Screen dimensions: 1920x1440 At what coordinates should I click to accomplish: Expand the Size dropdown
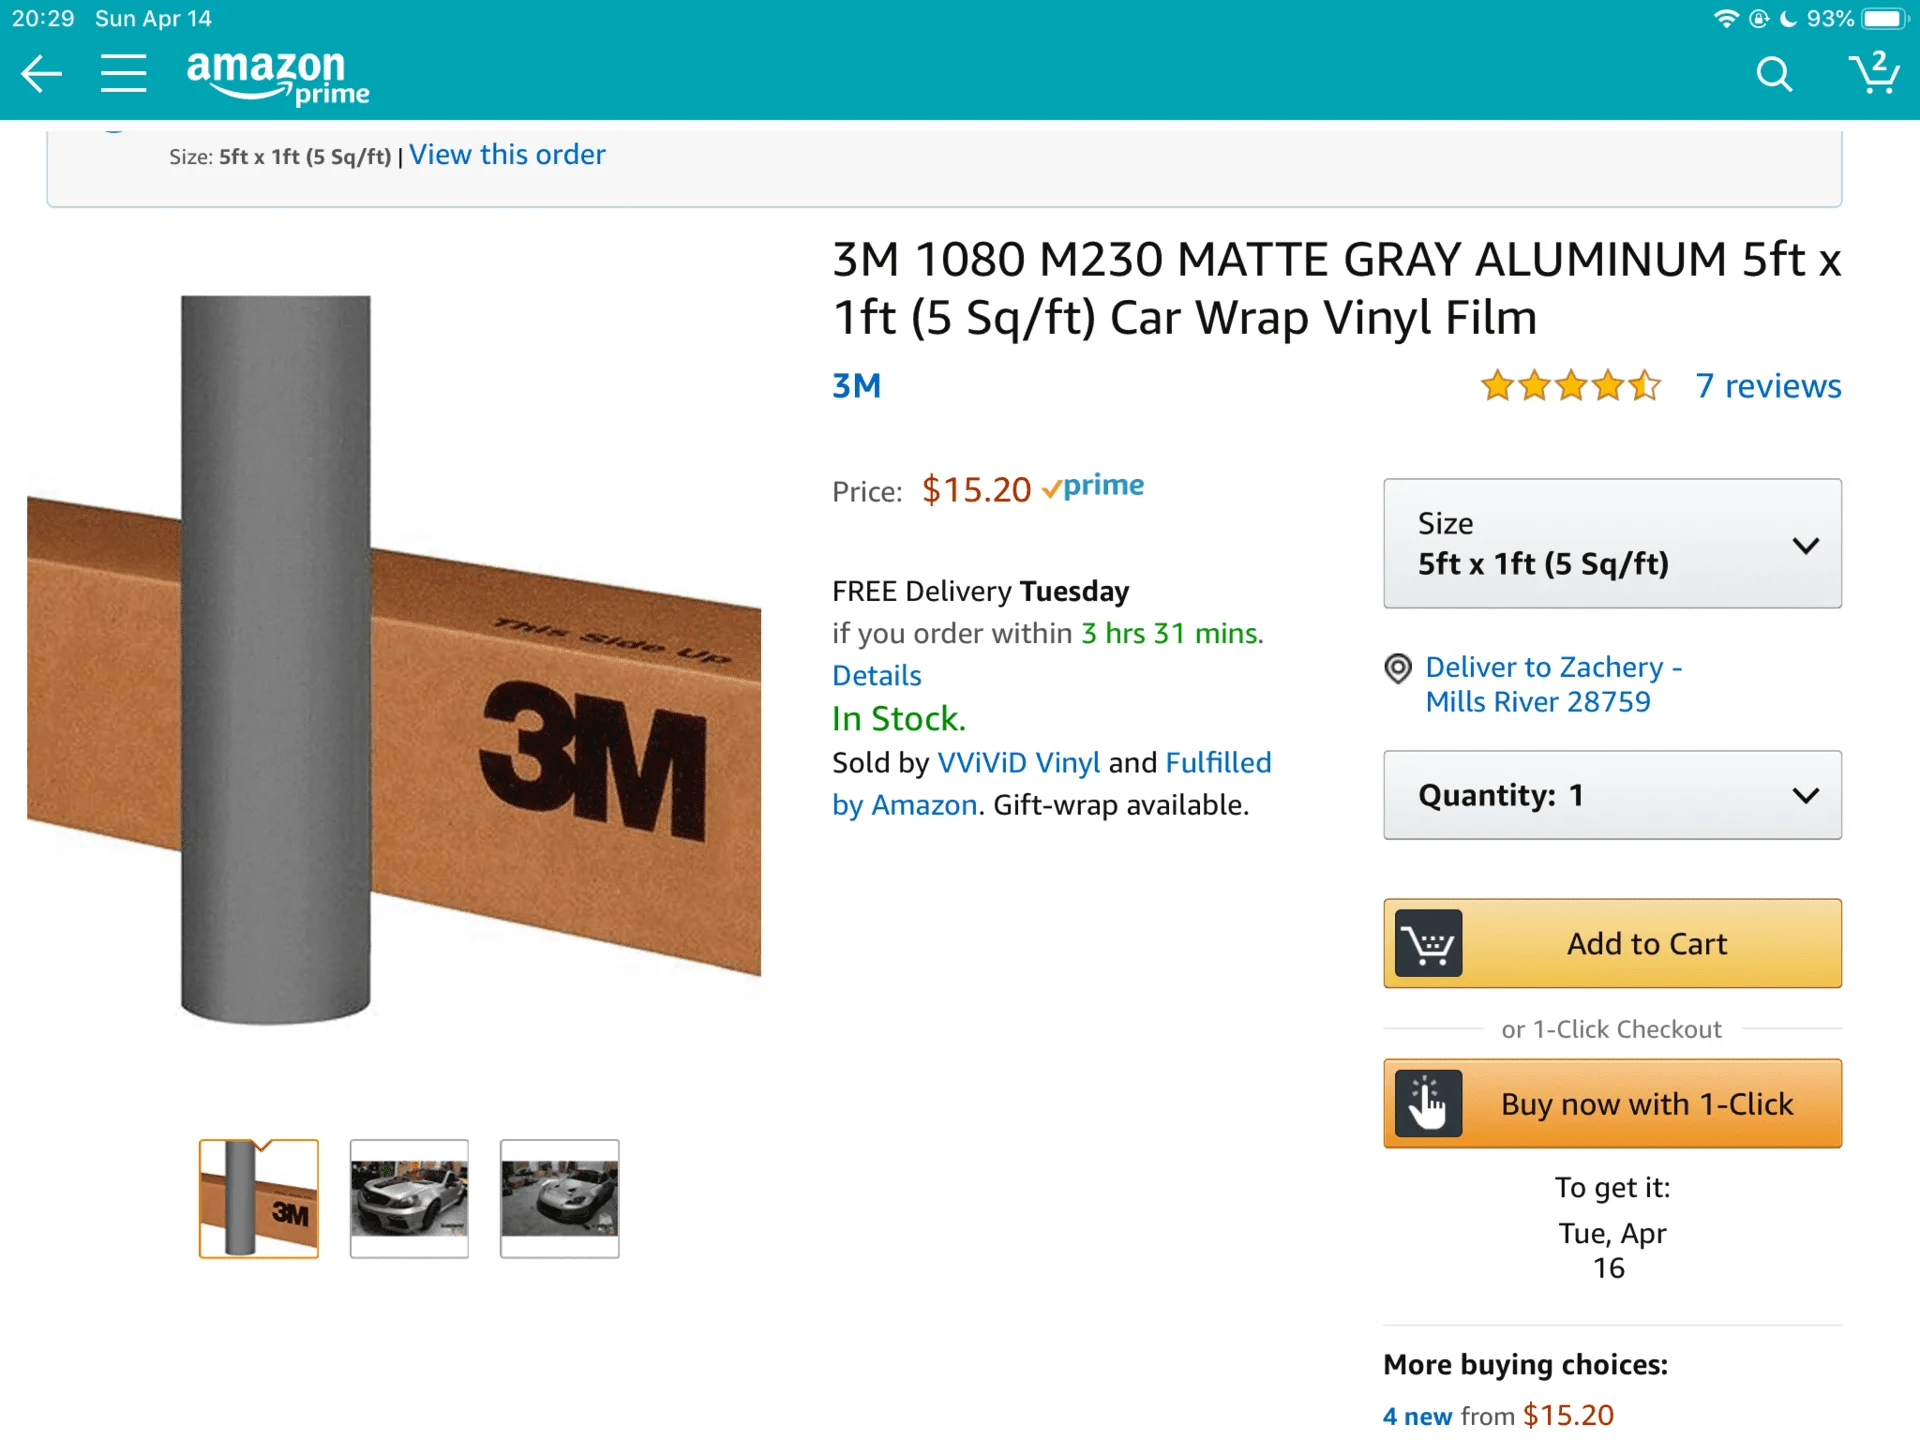[x=1612, y=544]
